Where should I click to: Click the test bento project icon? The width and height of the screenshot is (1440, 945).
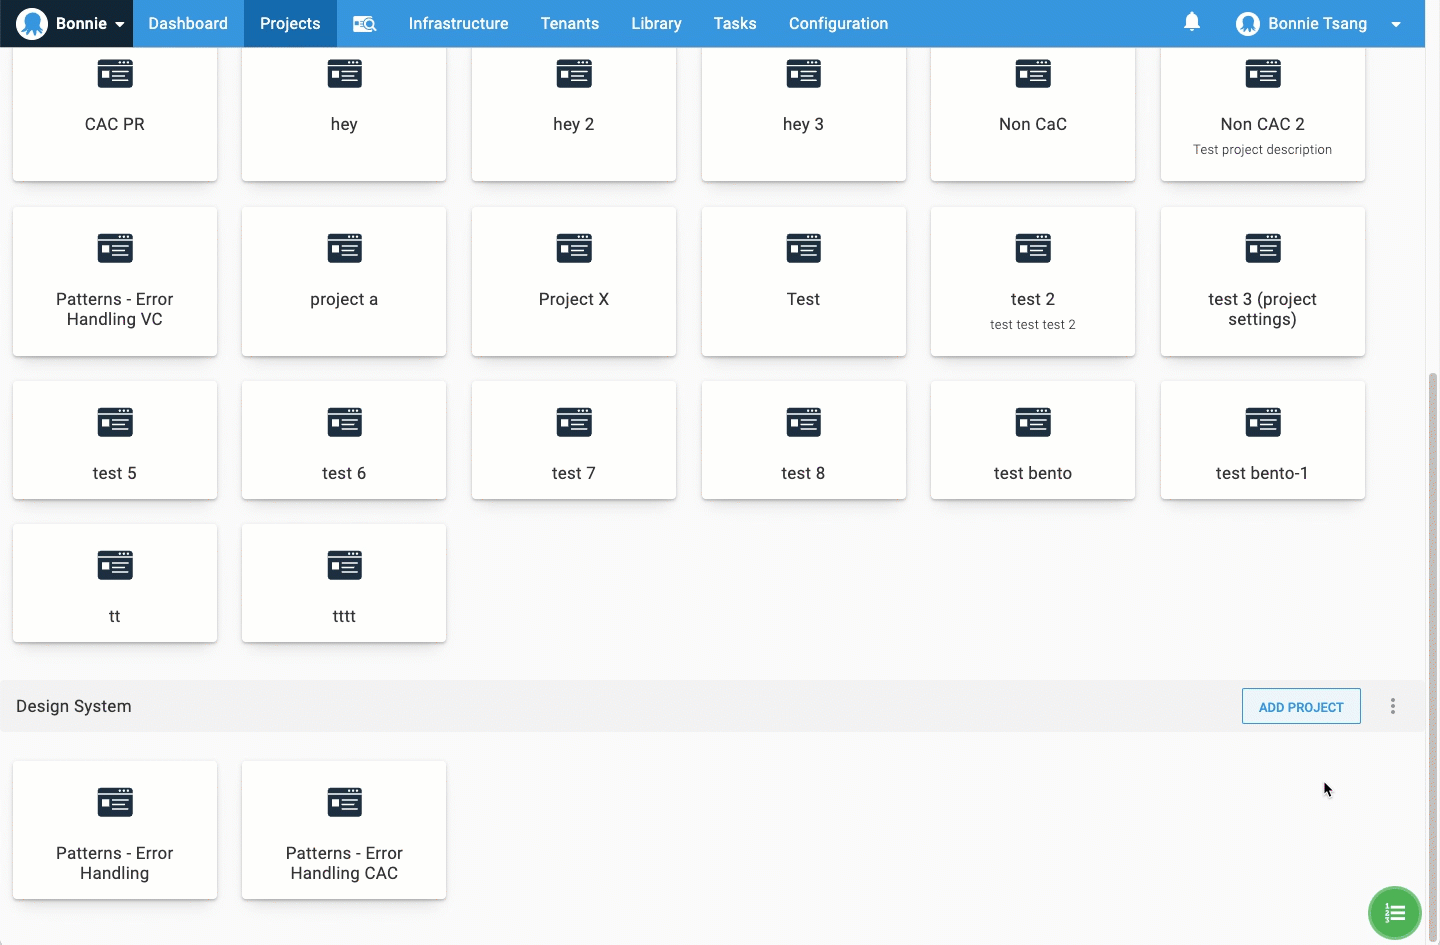(x=1033, y=423)
